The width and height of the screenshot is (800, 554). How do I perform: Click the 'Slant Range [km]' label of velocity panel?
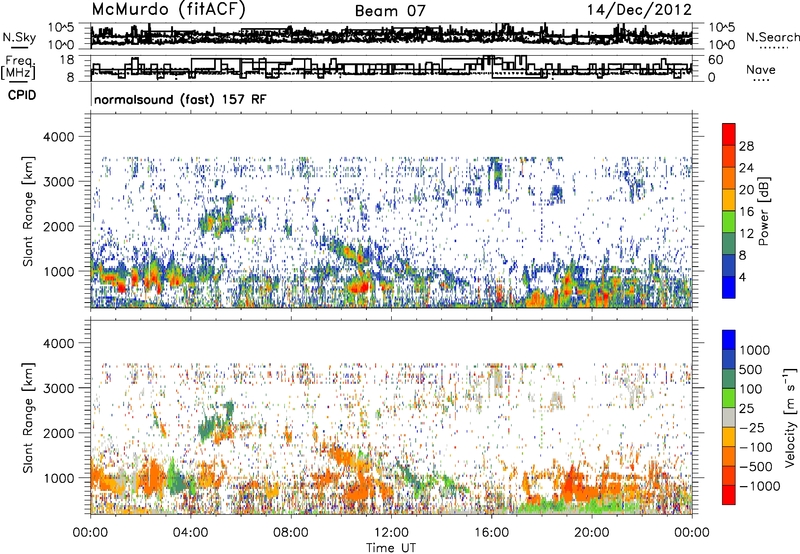click(28, 417)
